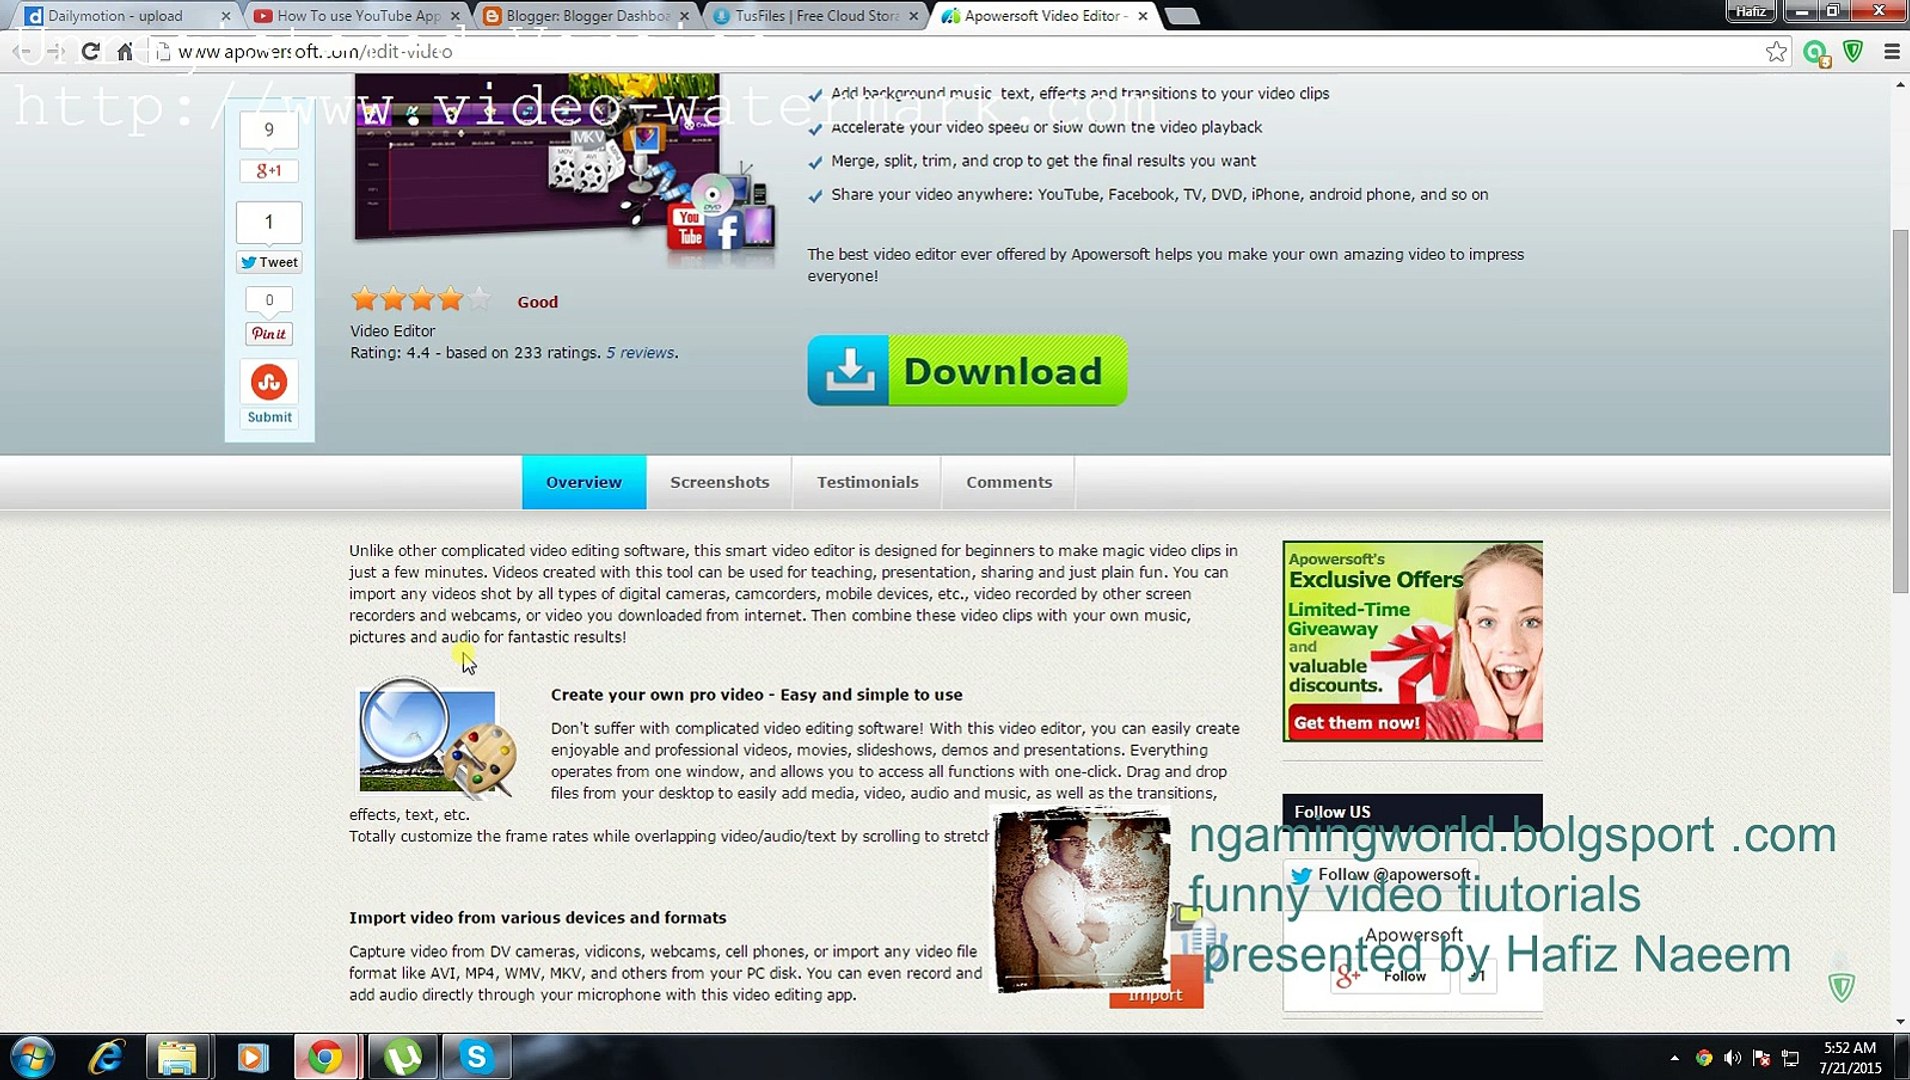Click the Exclusive Offers giveaway banner

point(1412,641)
